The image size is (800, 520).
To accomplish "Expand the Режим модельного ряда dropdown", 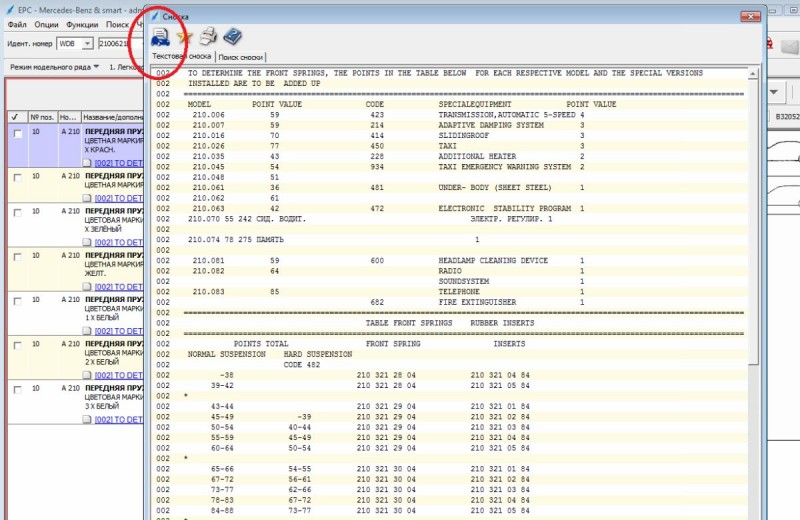I will [96, 67].
